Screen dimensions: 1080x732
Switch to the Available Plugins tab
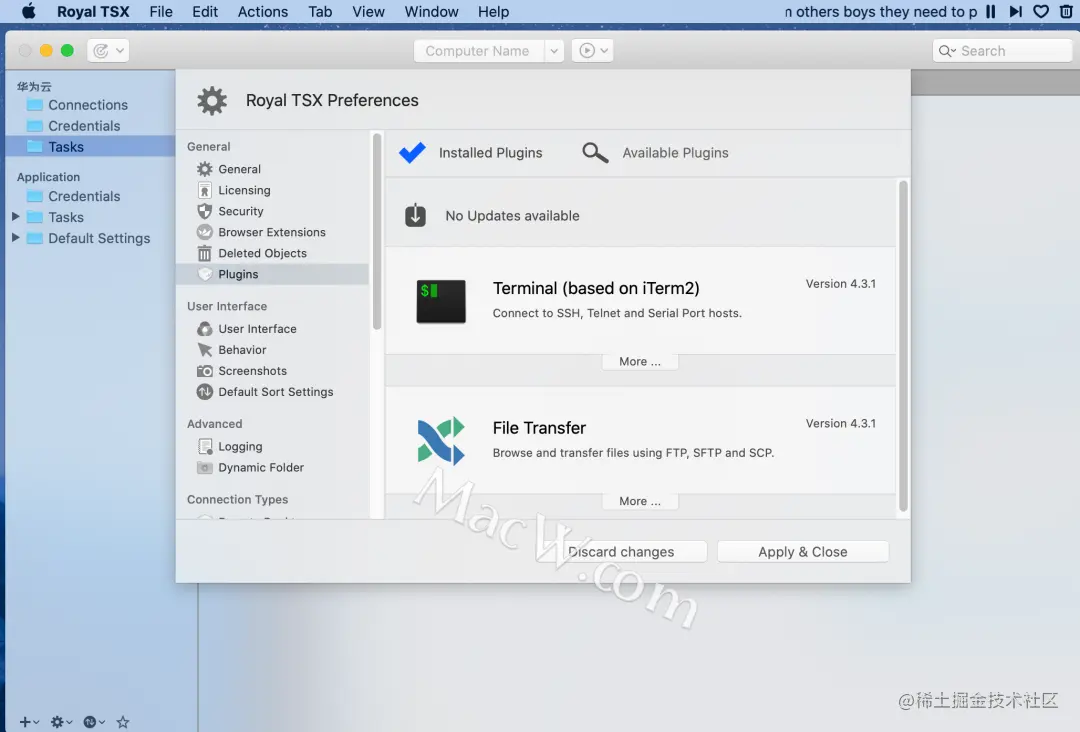655,152
